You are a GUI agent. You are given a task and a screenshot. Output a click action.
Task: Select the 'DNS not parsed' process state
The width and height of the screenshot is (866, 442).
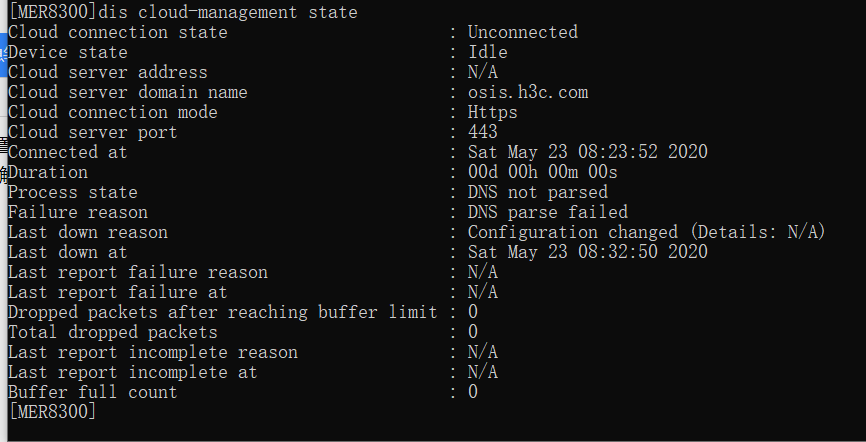click(x=537, y=192)
